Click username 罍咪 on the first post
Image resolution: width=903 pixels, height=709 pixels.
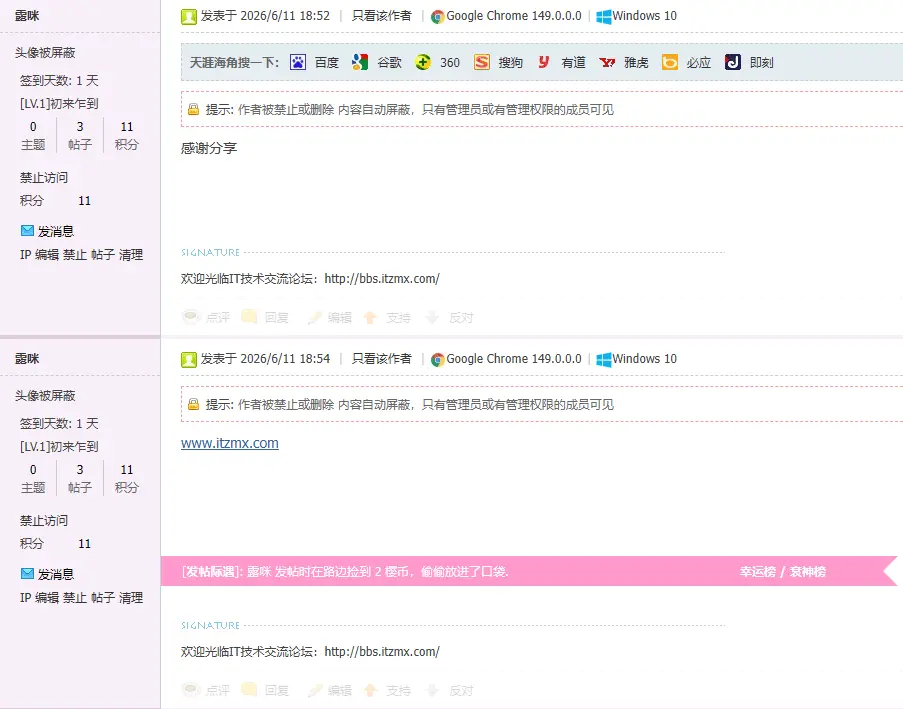coord(27,16)
